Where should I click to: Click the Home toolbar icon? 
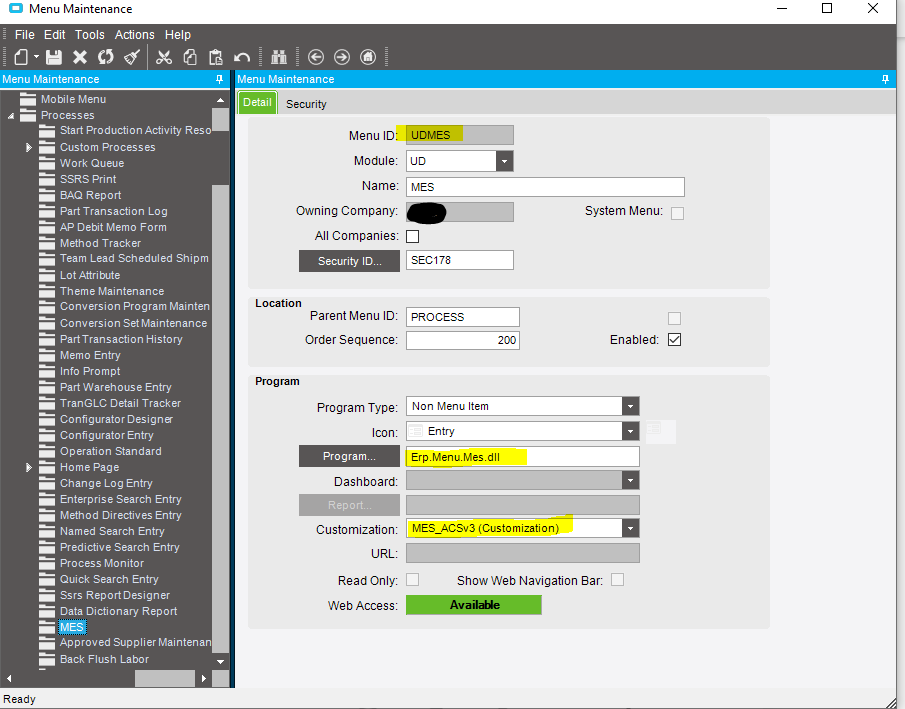pyautogui.click(x=368, y=57)
